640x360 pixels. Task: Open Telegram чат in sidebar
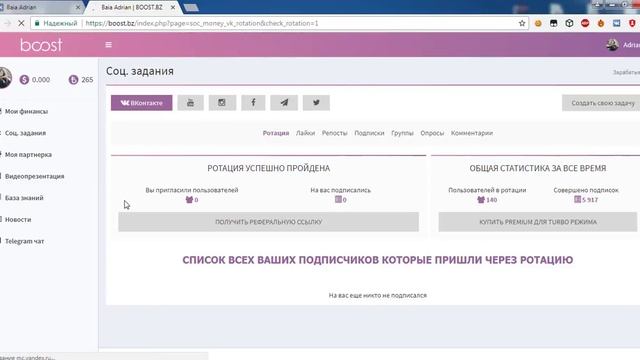point(24,241)
